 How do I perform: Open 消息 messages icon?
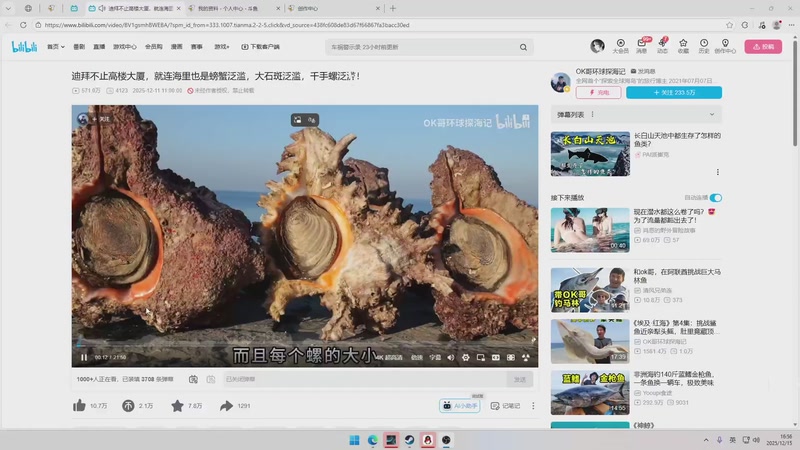coord(641,46)
